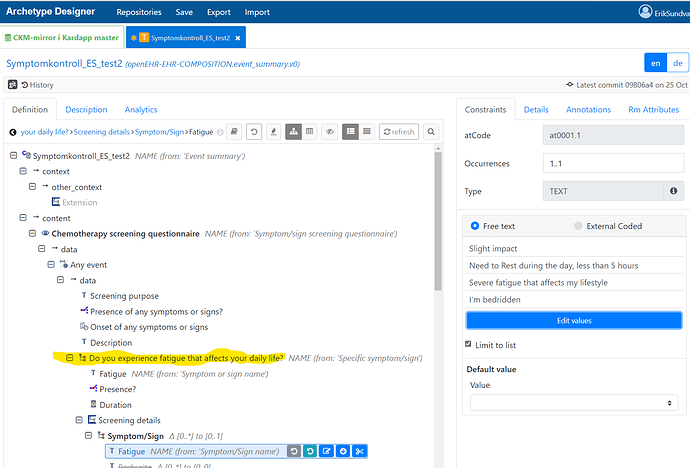The height and width of the screenshot is (468, 690).
Task: Close the Symptomkontroll_ES_test2 tab
Action: pos(238,38)
